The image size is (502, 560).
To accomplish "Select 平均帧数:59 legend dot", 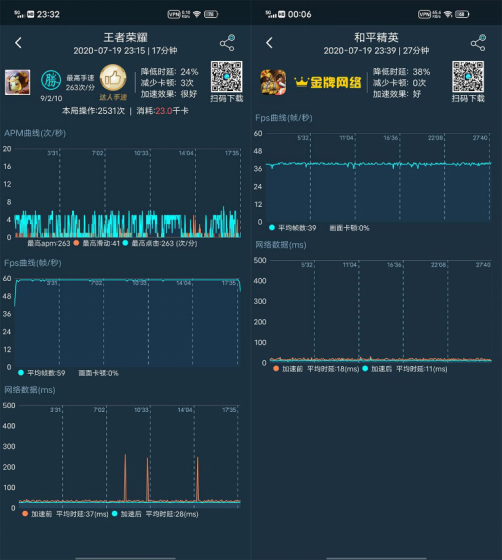I will pyautogui.click(x=21, y=373).
